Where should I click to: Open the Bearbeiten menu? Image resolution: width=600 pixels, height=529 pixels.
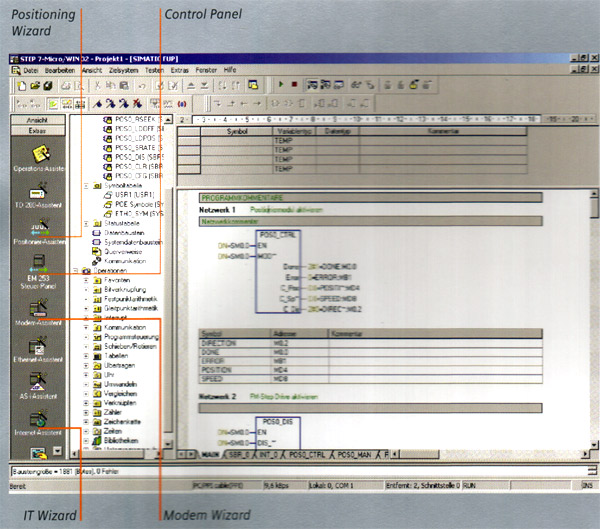pyautogui.click(x=60, y=70)
